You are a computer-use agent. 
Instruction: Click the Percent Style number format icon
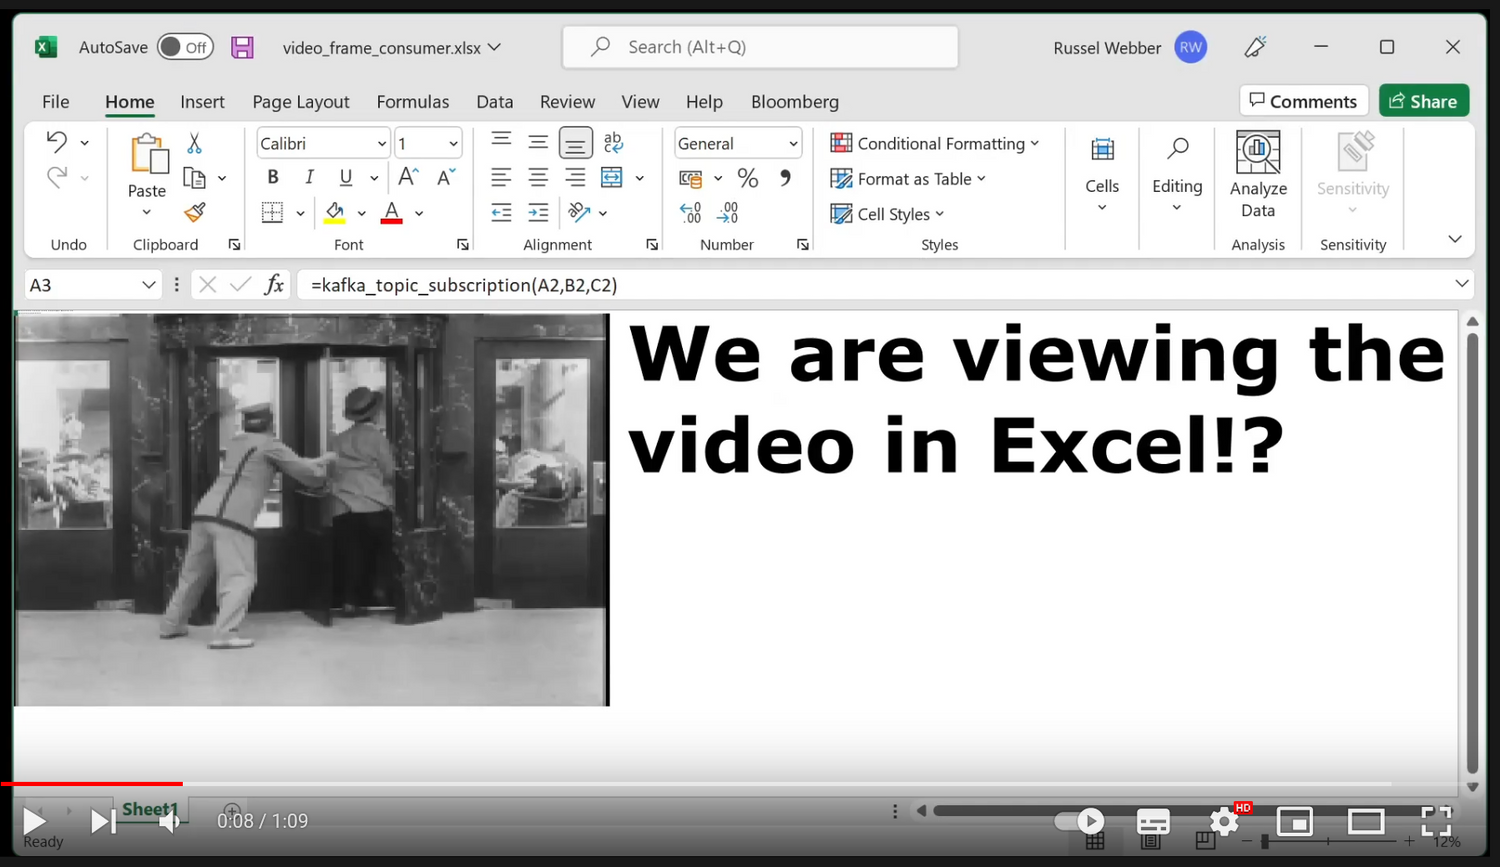(x=747, y=177)
